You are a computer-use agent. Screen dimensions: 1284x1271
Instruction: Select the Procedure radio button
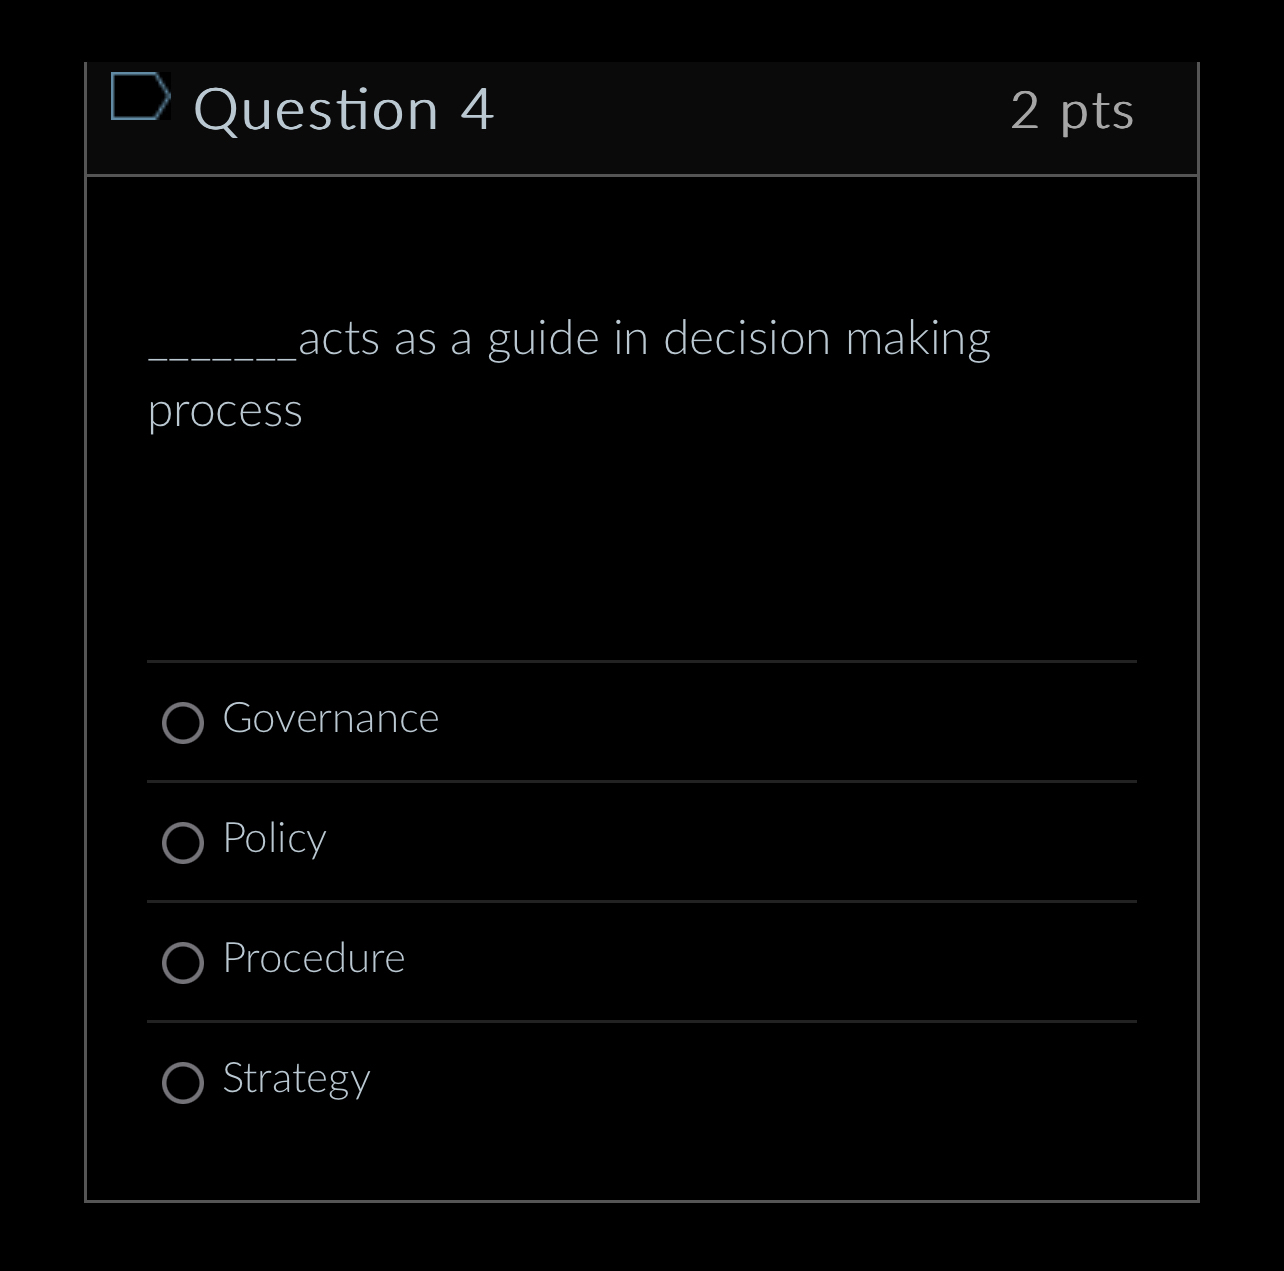tap(182, 963)
